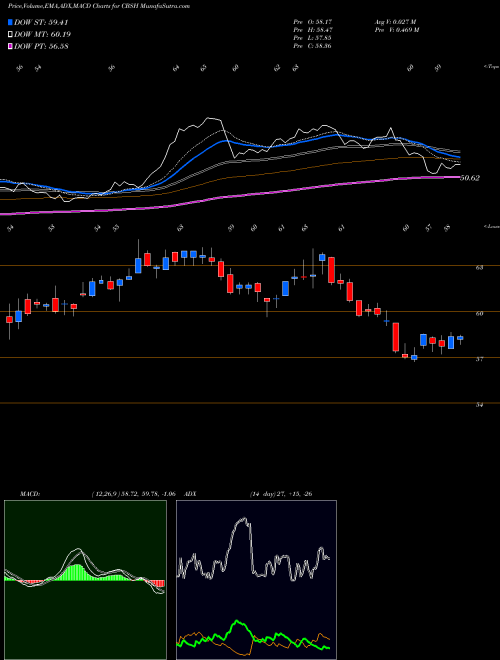Click the ADX '(14 day)' values text

pyautogui.click(x=280, y=494)
